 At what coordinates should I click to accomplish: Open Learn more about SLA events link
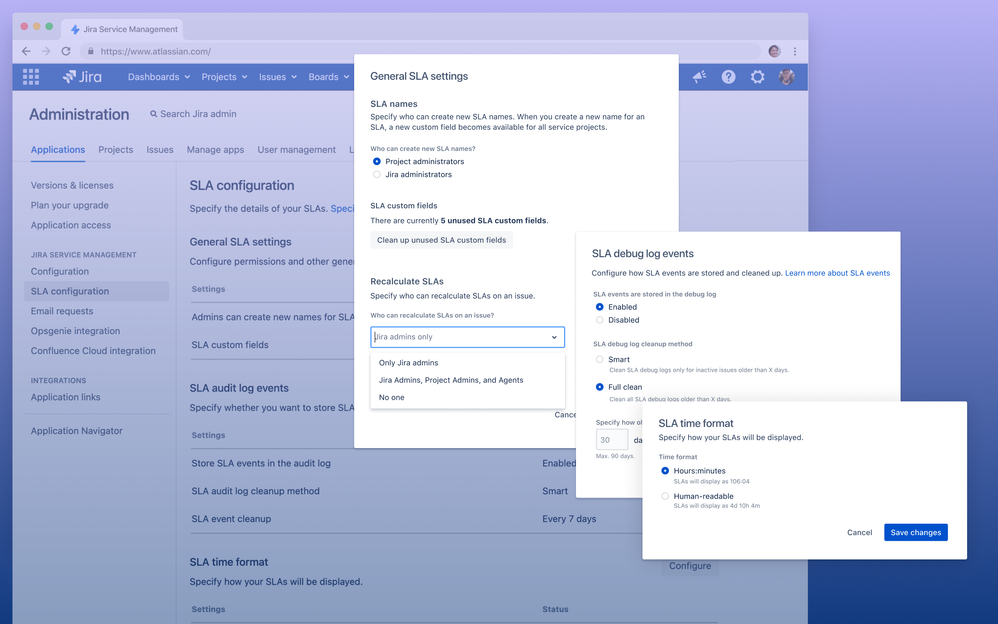pyautogui.click(x=837, y=273)
